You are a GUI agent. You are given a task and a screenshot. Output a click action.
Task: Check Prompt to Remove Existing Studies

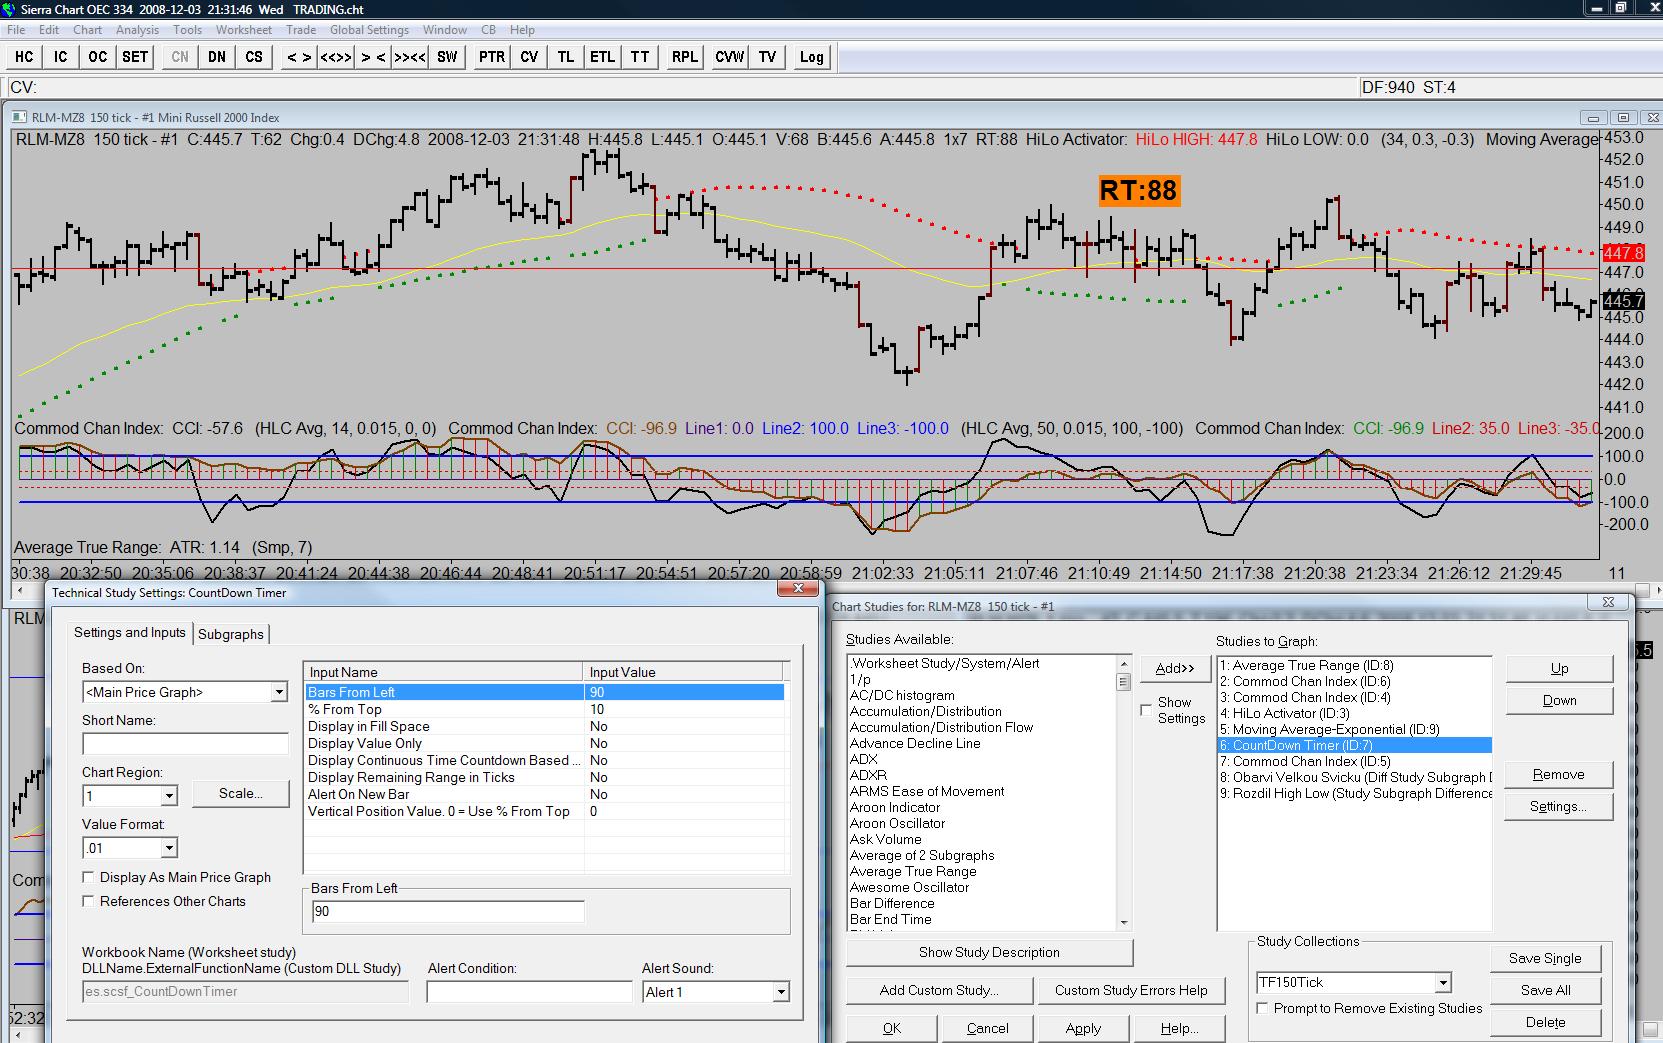tap(1263, 1008)
